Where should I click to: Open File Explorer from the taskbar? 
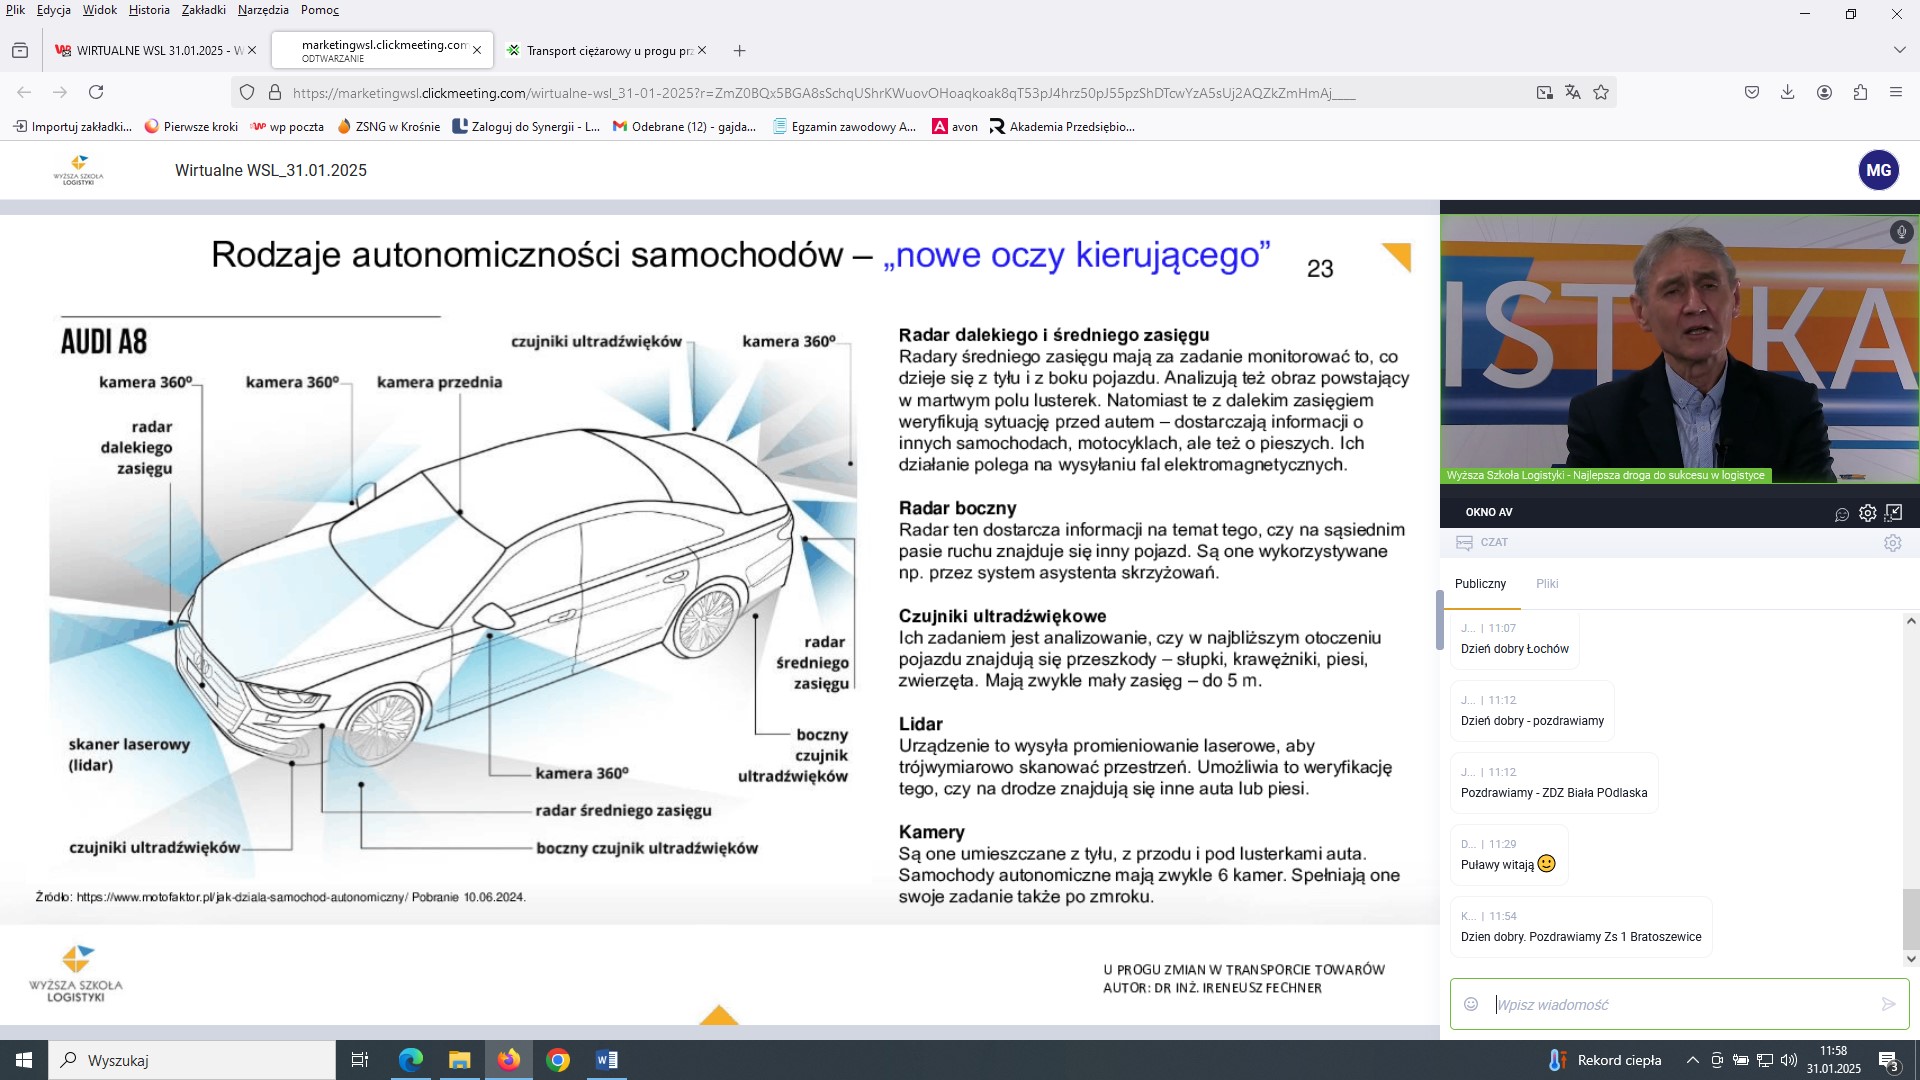(x=459, y=1060)
